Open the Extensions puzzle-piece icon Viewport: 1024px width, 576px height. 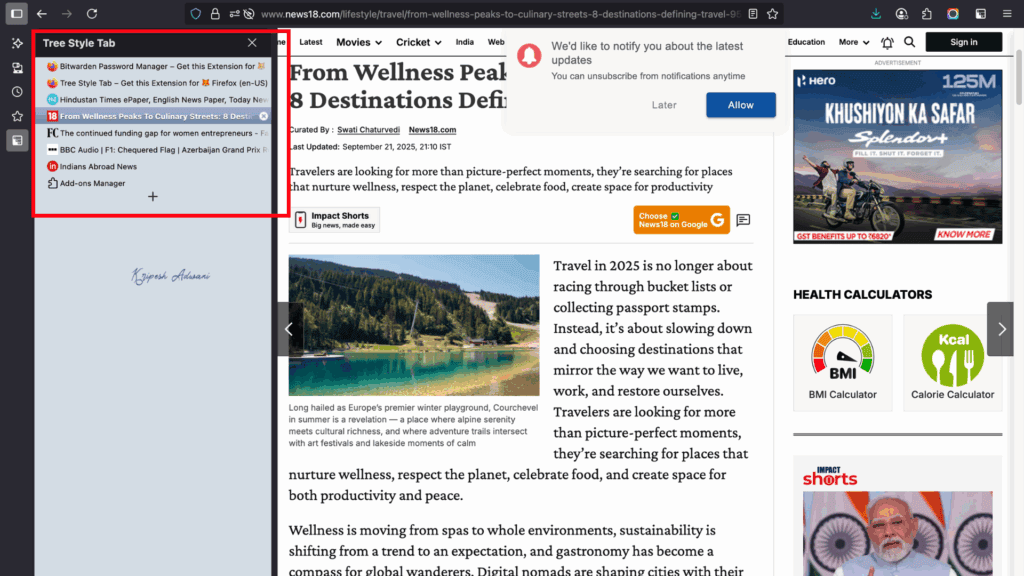[x=926, y=13]
